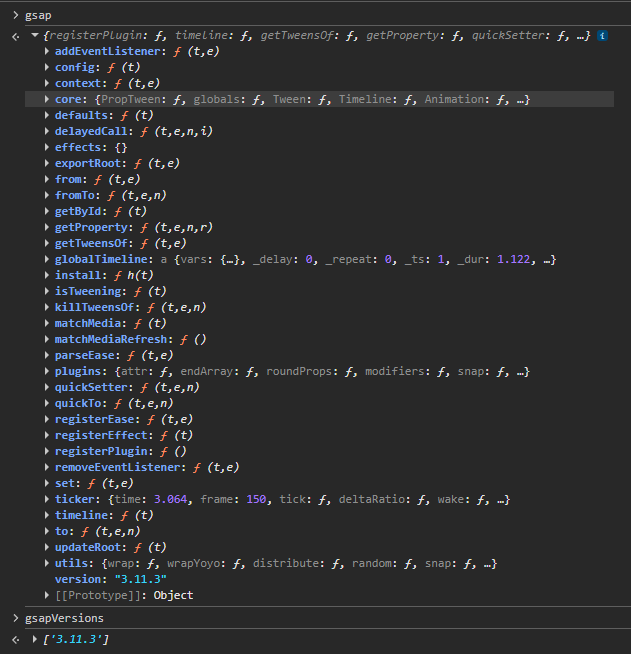Expand the utils object entry

[47, 563]
